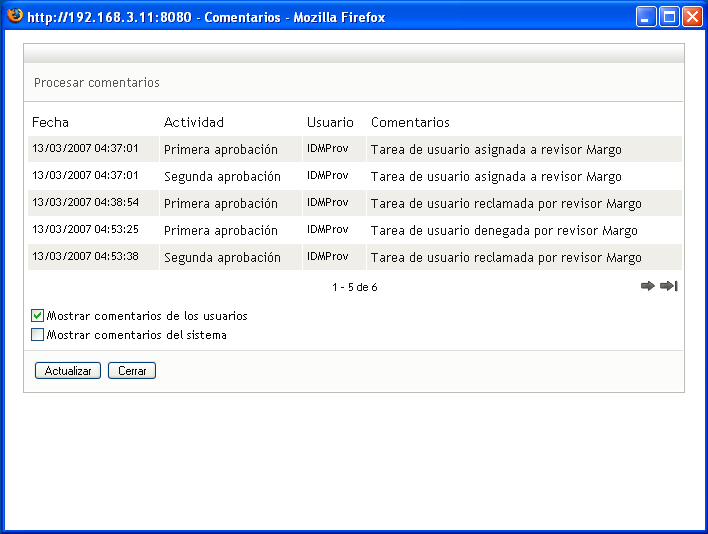
Task: Click the Cerrar button
Action: (132, 371)
